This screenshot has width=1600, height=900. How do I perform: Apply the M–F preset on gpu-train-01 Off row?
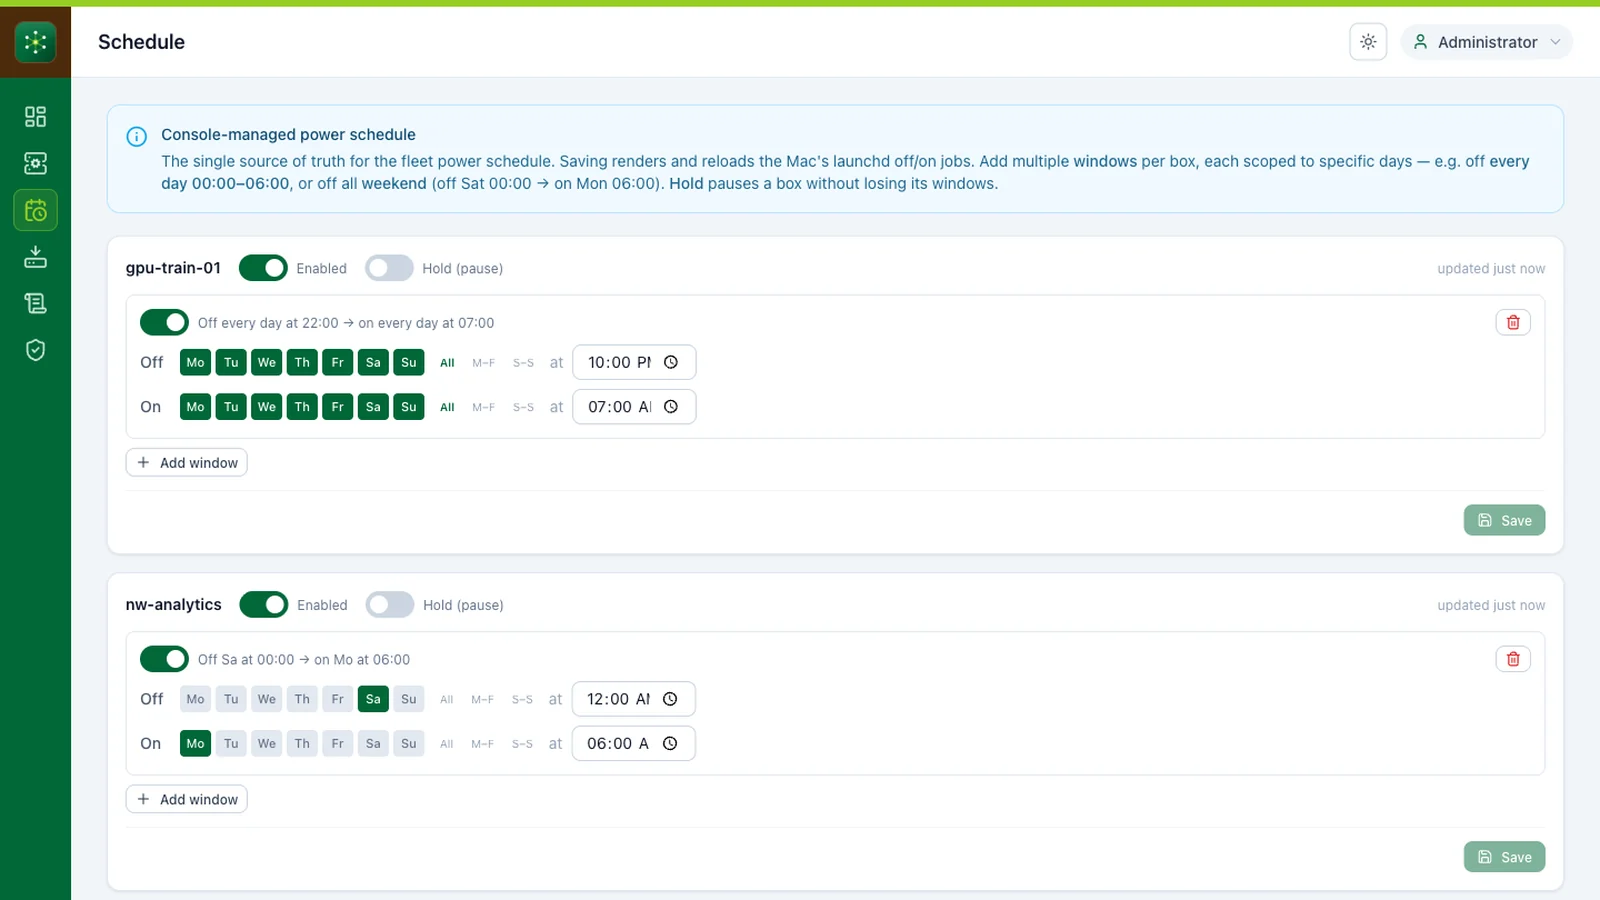click(484, 363)
